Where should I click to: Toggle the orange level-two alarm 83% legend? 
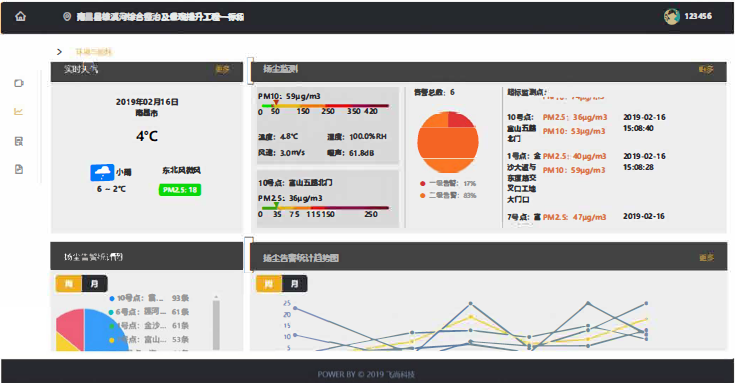point(448,195)
